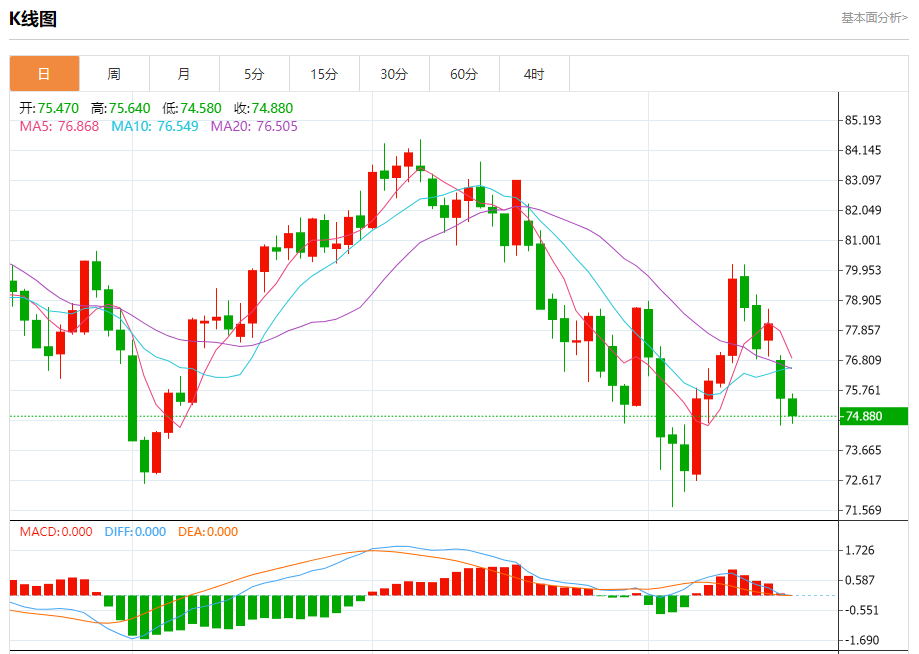Open the 60分 timeframe tab
The height and width of the screenshot is (654, 919).
[464, 74]
